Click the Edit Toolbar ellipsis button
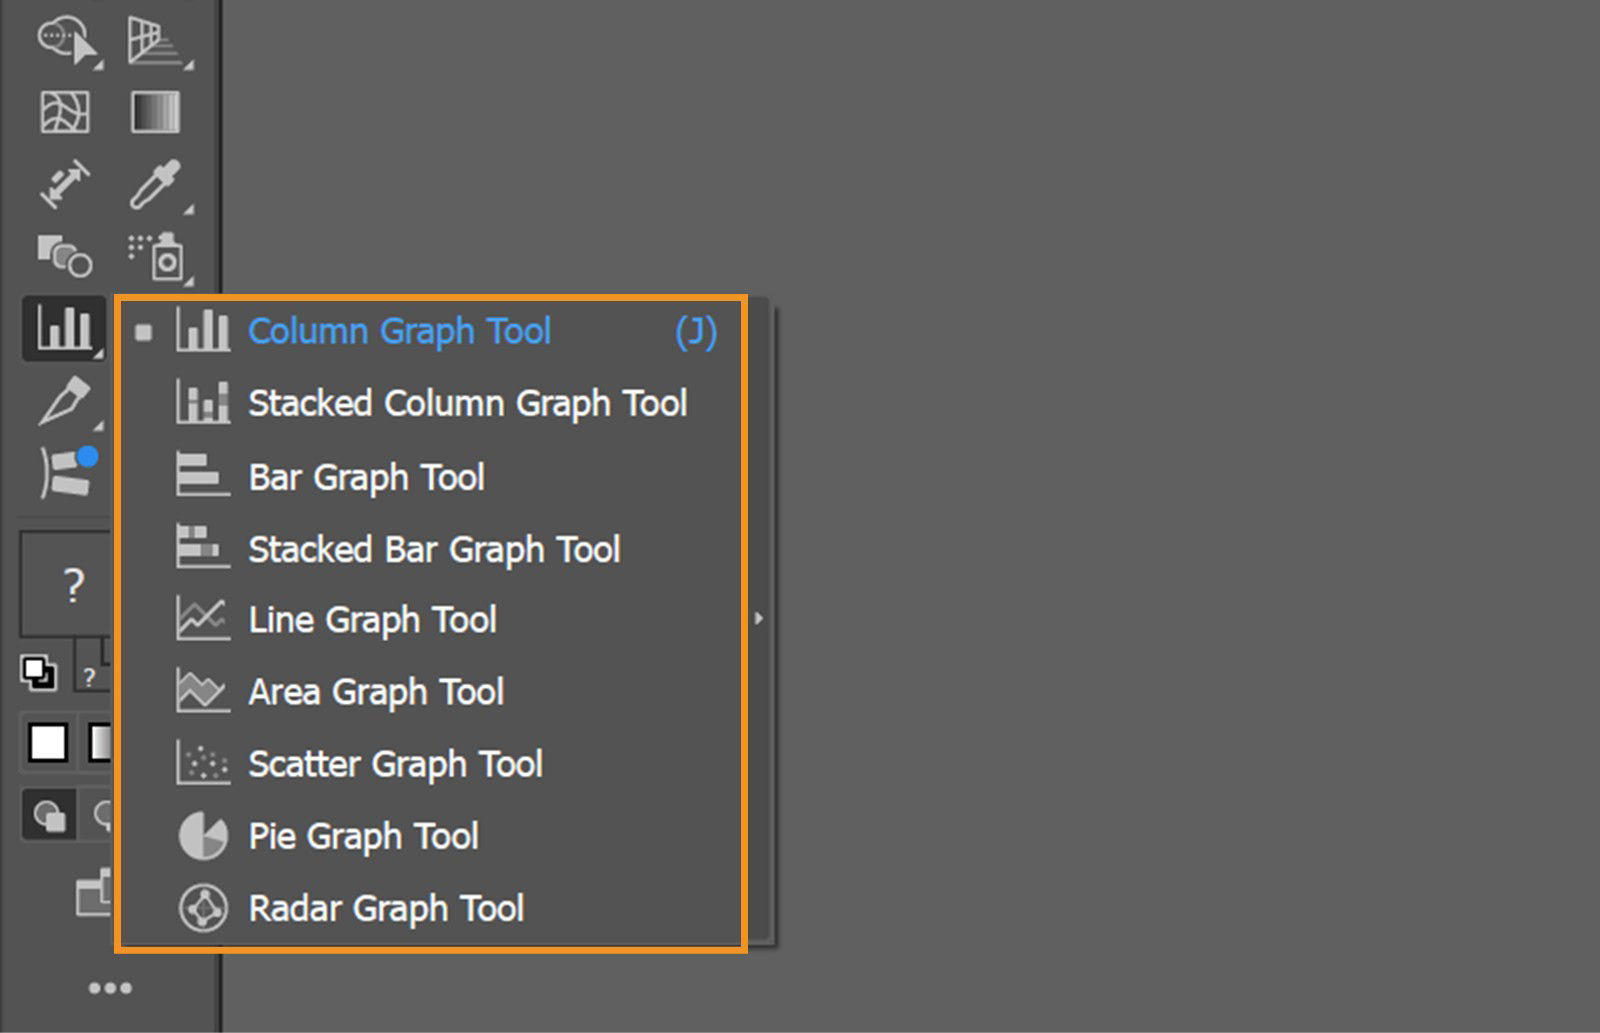 [110, 988]
